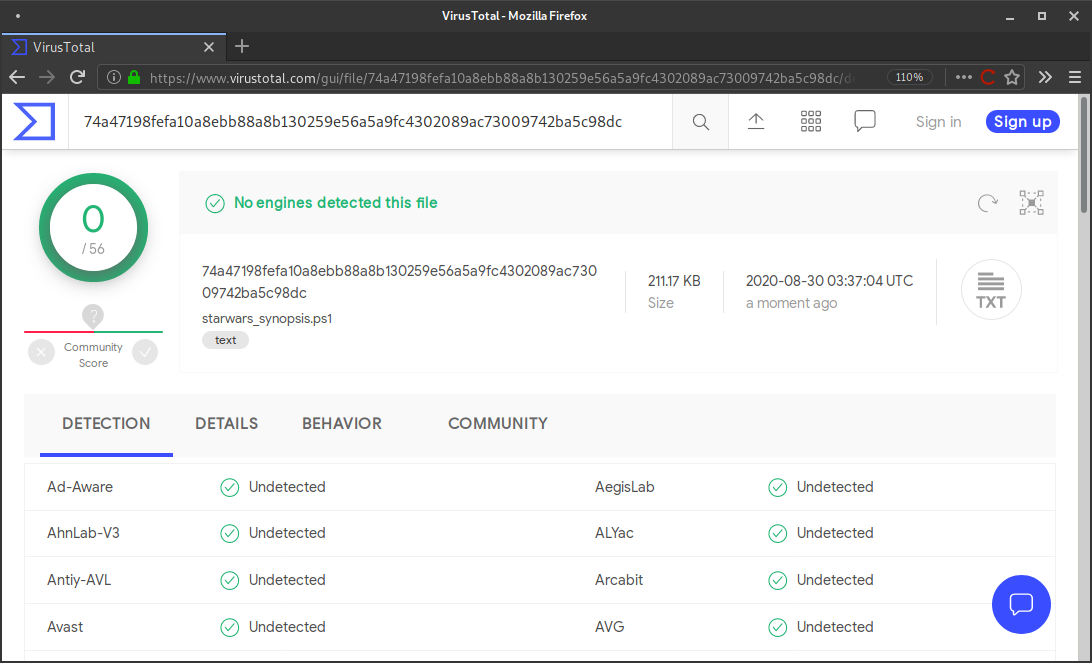Switch to the BEHAVIOR tab
Screen dimensions: 1092x663
pyautogui.click(x=342, y=423)
